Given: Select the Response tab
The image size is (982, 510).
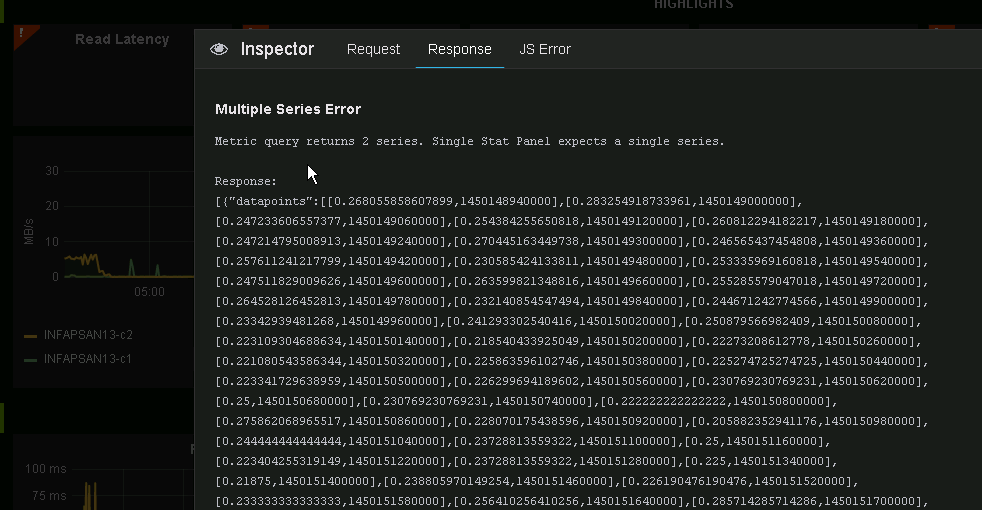Looking at the screenshot, I should click(459, 49).
